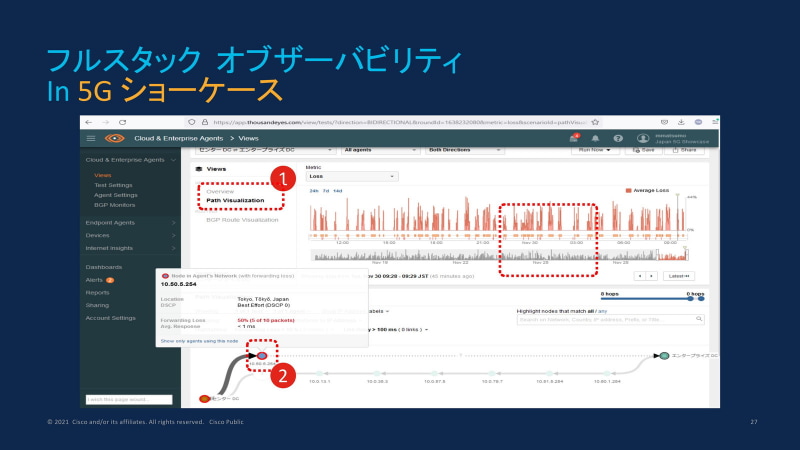Screen dimensions: 800x450
Task: Click the lower timeline overview range selector
Action: [673, 255]
